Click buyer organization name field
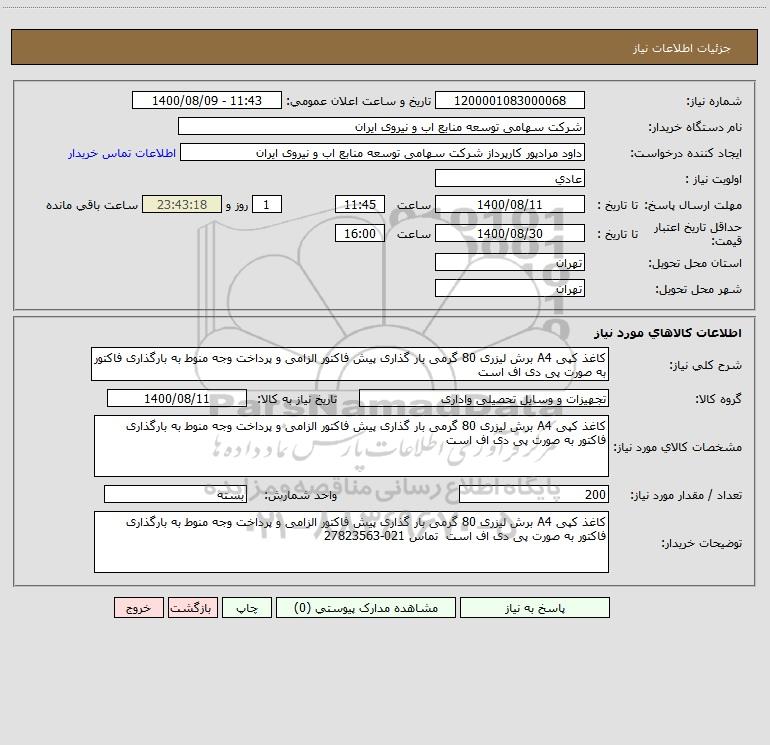The image size is (770, 745). tap(381, 126)
